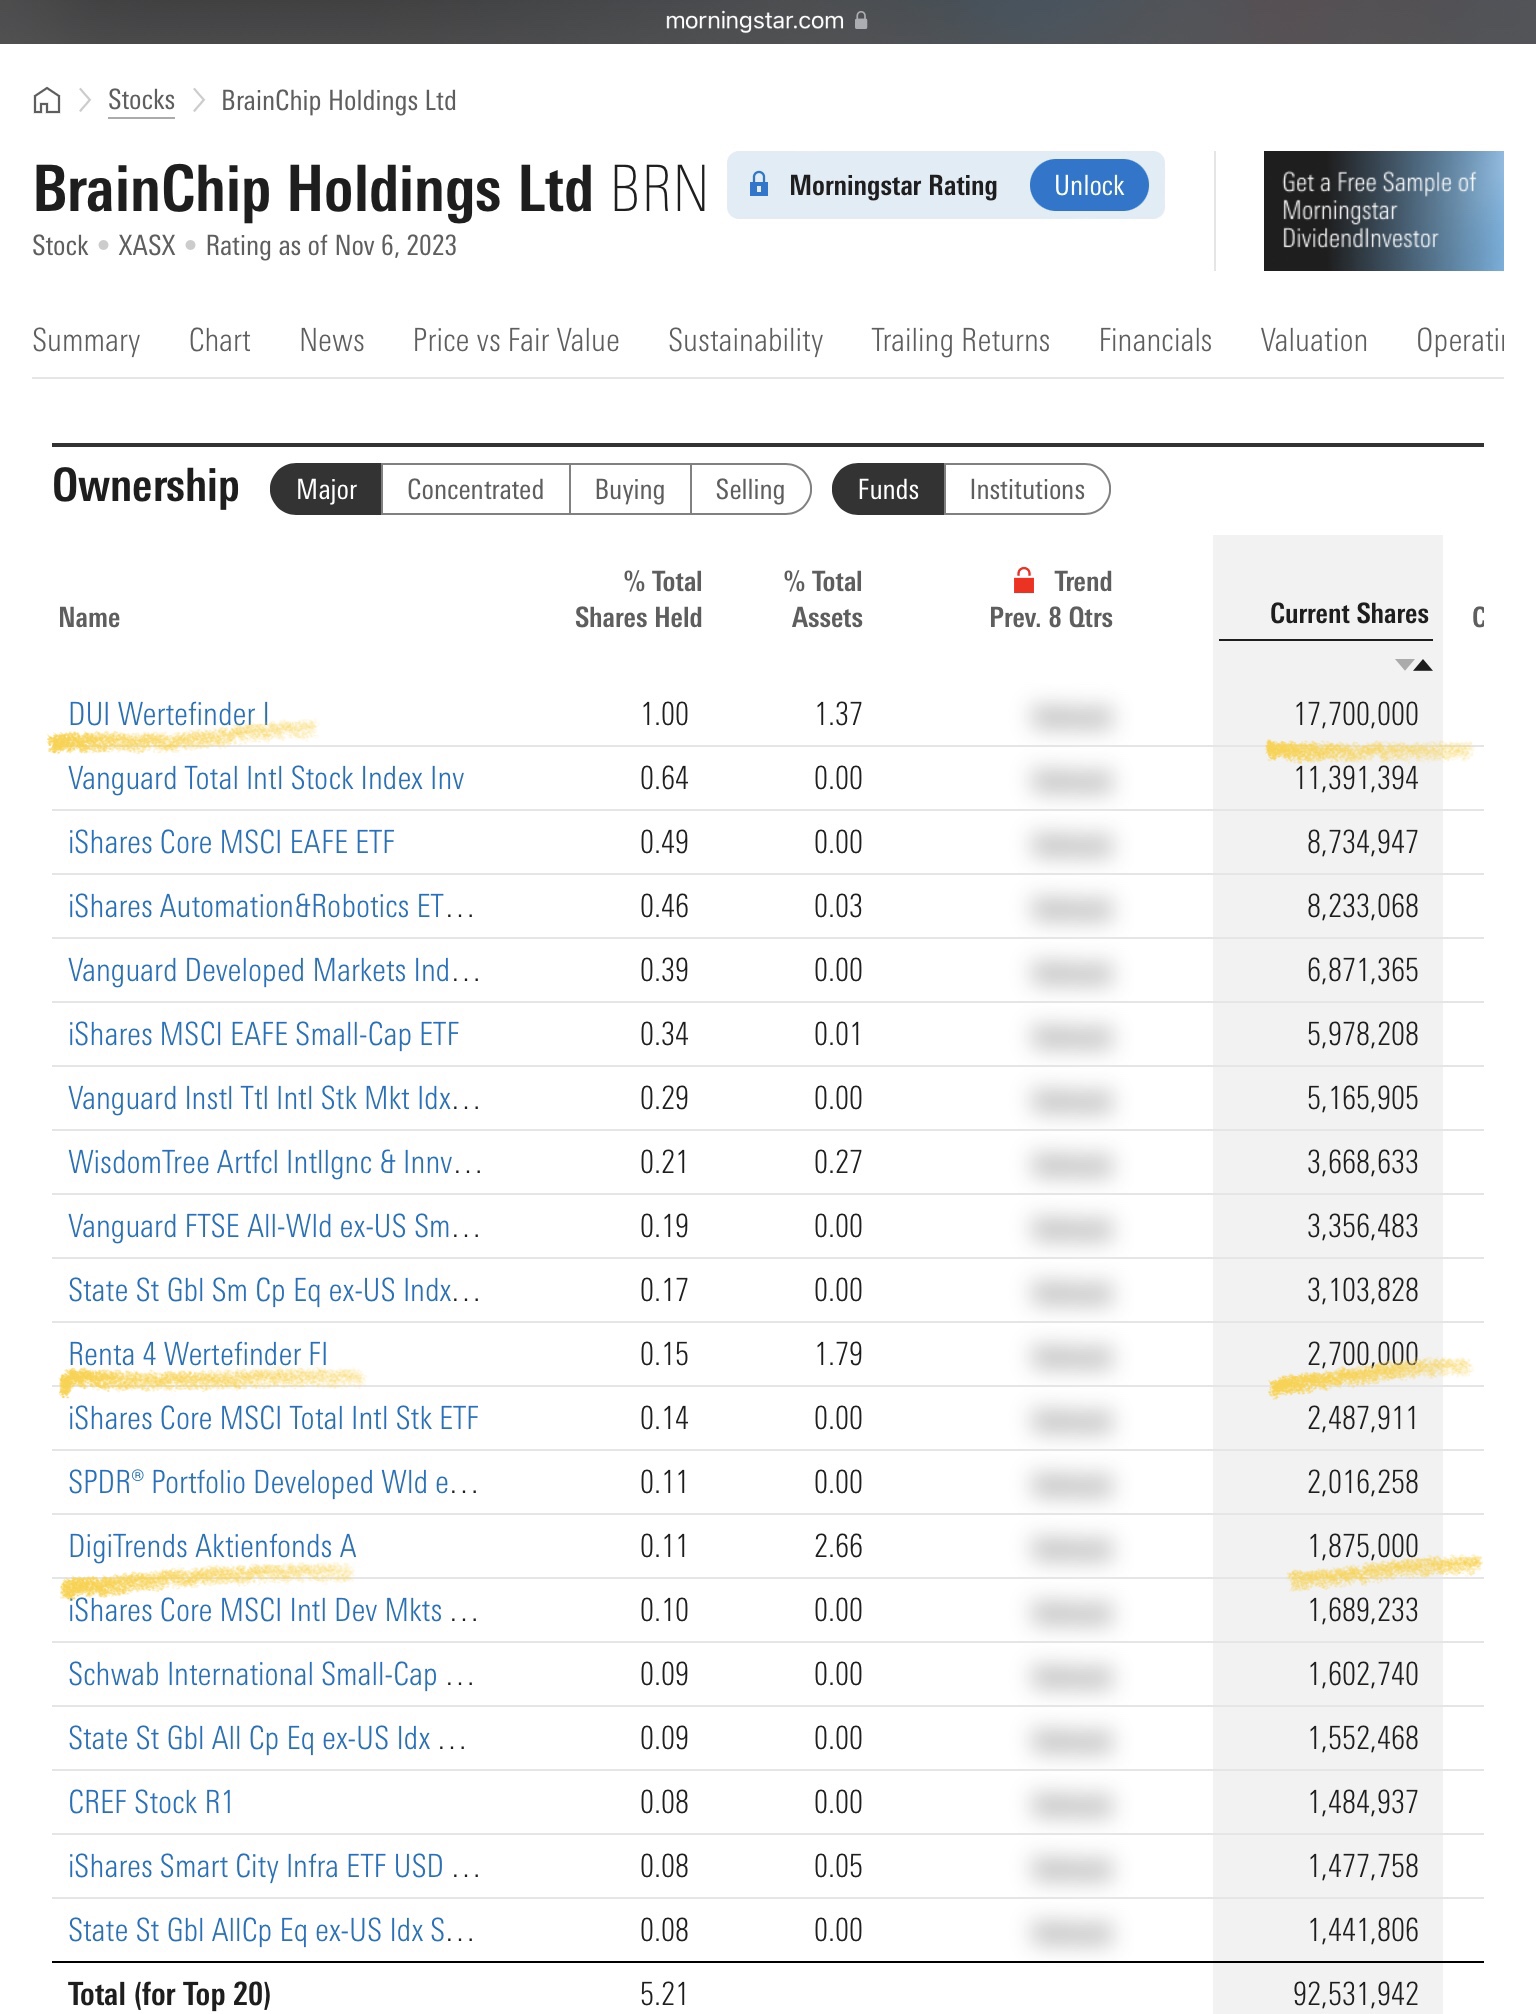
Task: Switch to Concentrated ownership view
Action: pos(475,490)
